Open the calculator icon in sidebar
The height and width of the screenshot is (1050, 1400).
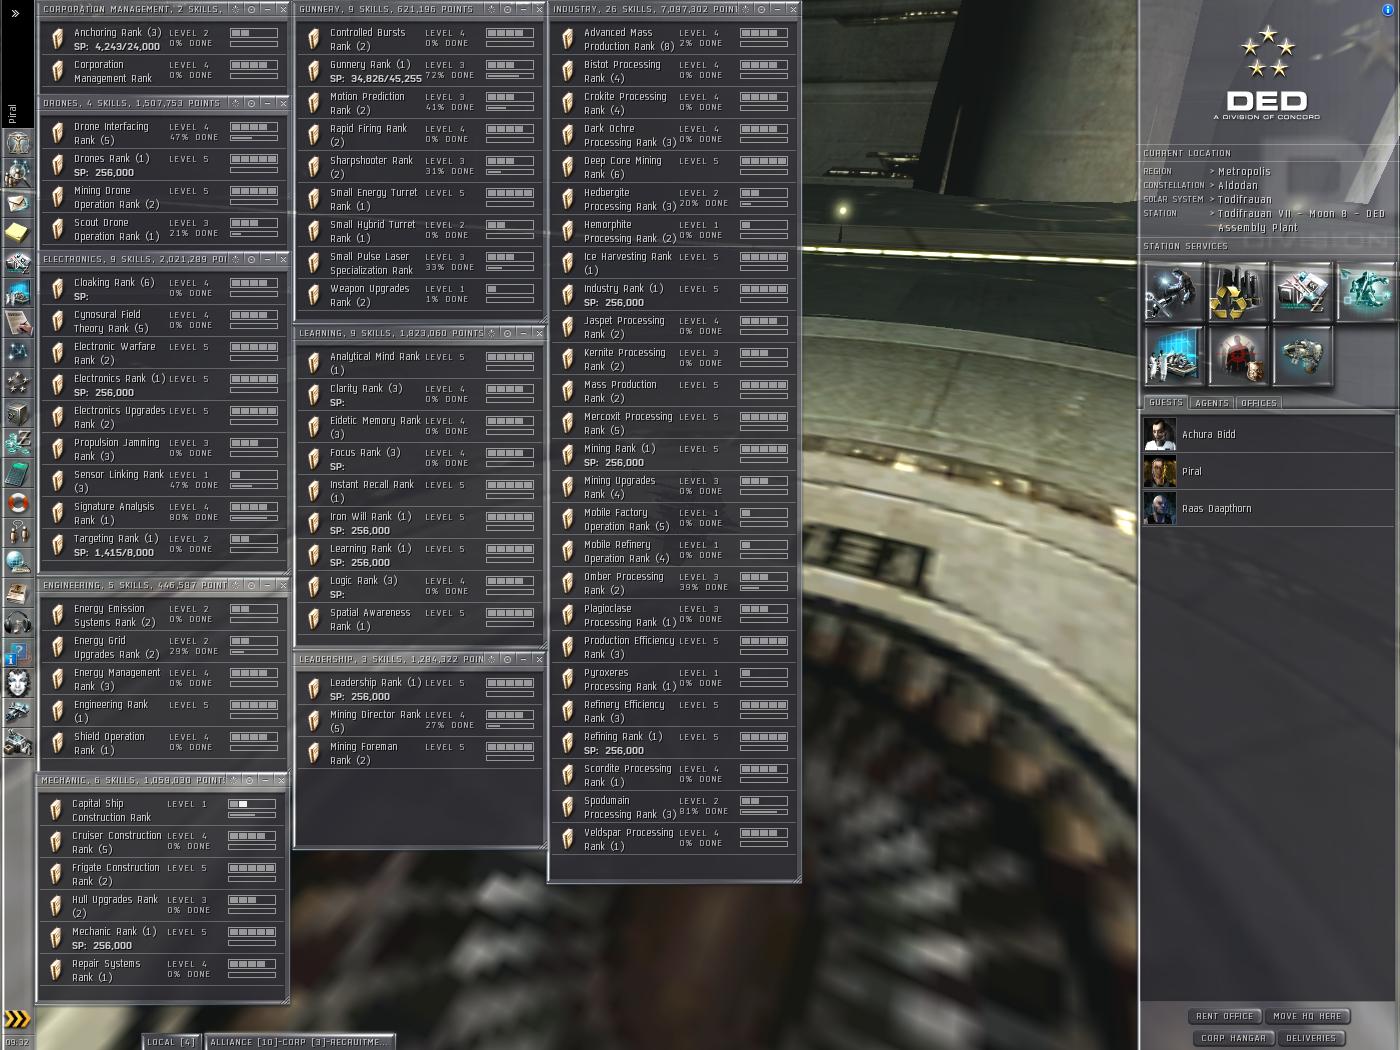(x=18, y=472)
